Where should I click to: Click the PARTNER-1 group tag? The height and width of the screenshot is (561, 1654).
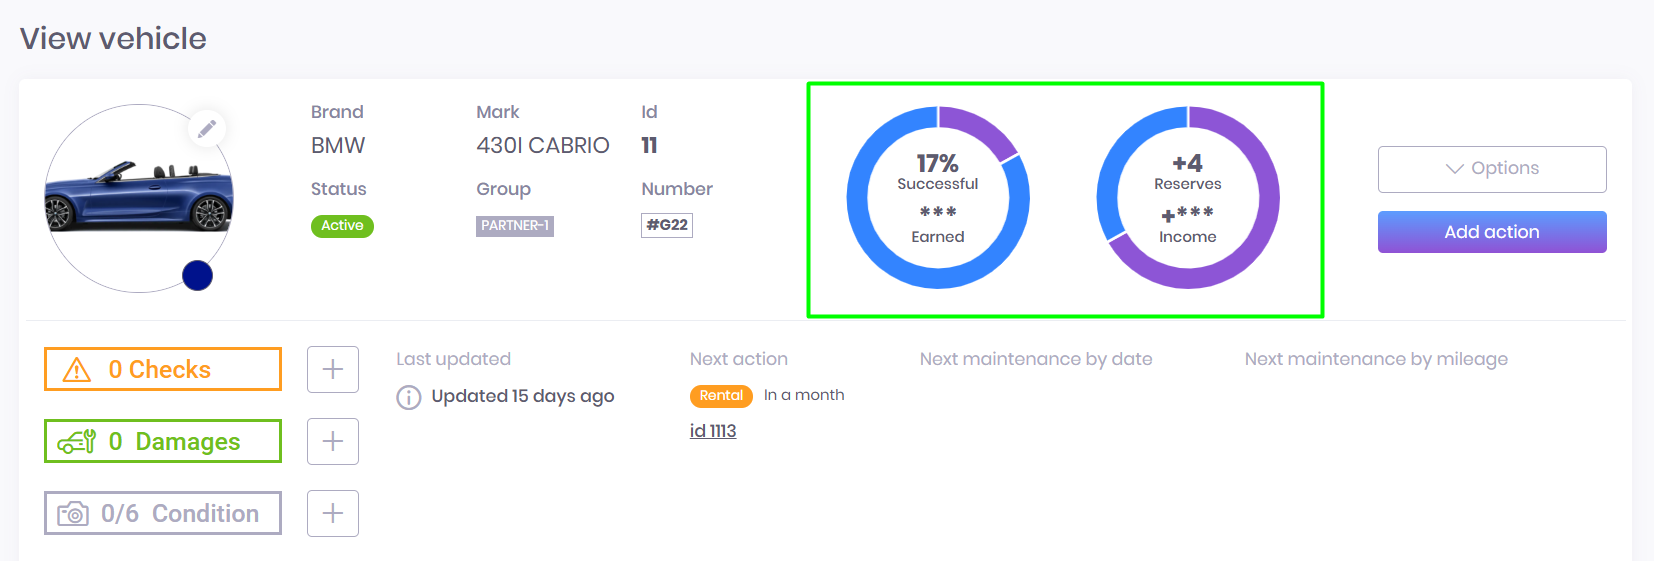pyautogui.click(x=515, y=226)
